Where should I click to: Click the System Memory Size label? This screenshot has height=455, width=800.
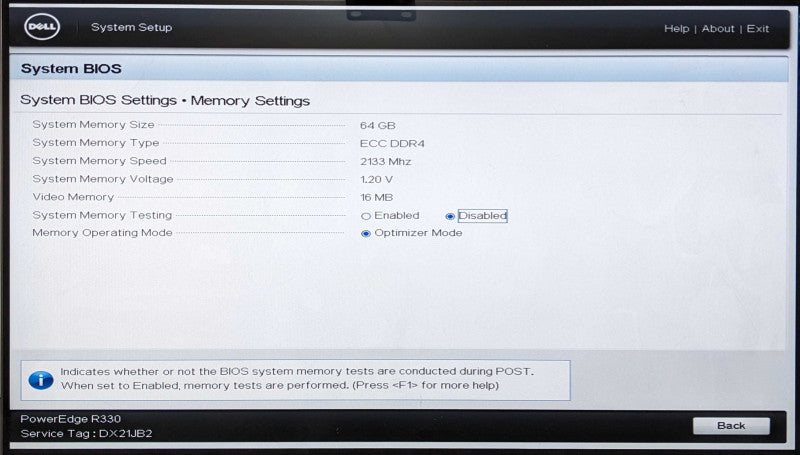pyautogui.click(x=93, y=124)
